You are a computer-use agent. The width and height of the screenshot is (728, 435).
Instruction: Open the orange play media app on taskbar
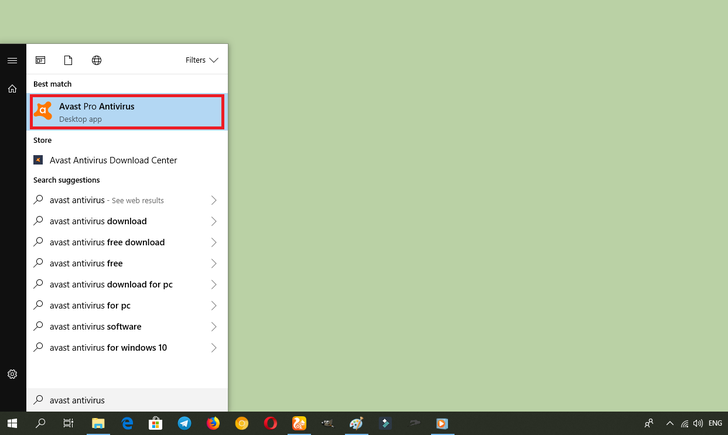(x=442, y=423)
